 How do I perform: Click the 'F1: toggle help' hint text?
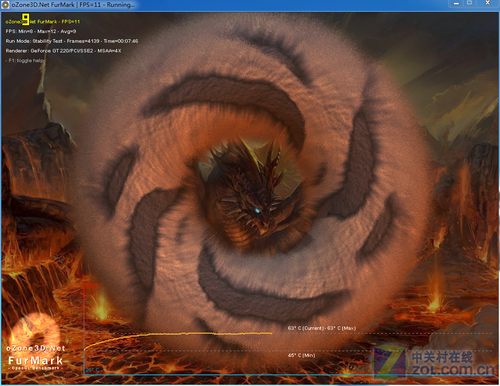pos(24,60)
